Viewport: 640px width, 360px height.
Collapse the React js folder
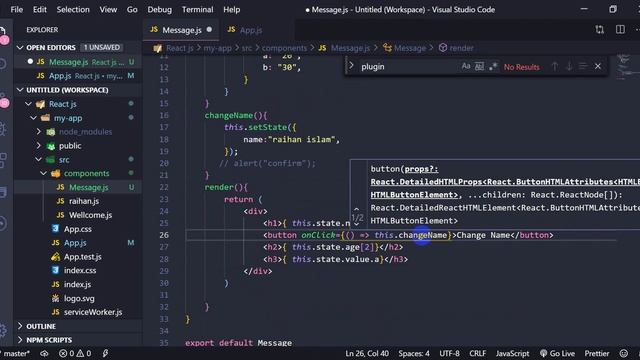tap(28, 104)
